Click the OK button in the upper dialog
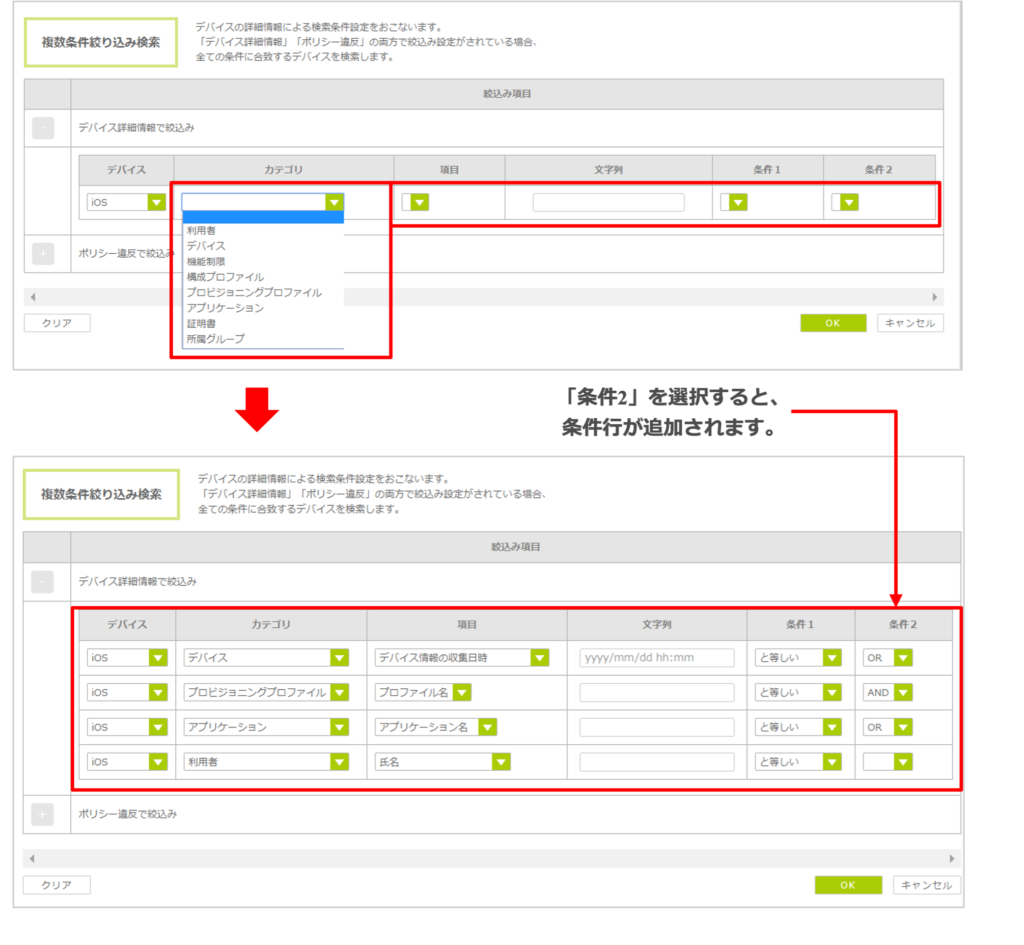The width and height of the screenshot is (1024, 945). coord(832,323)
